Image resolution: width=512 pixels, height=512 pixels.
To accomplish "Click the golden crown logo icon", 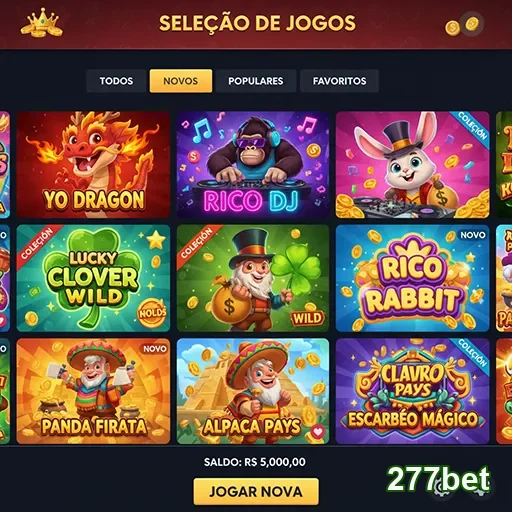I will 42,23.
